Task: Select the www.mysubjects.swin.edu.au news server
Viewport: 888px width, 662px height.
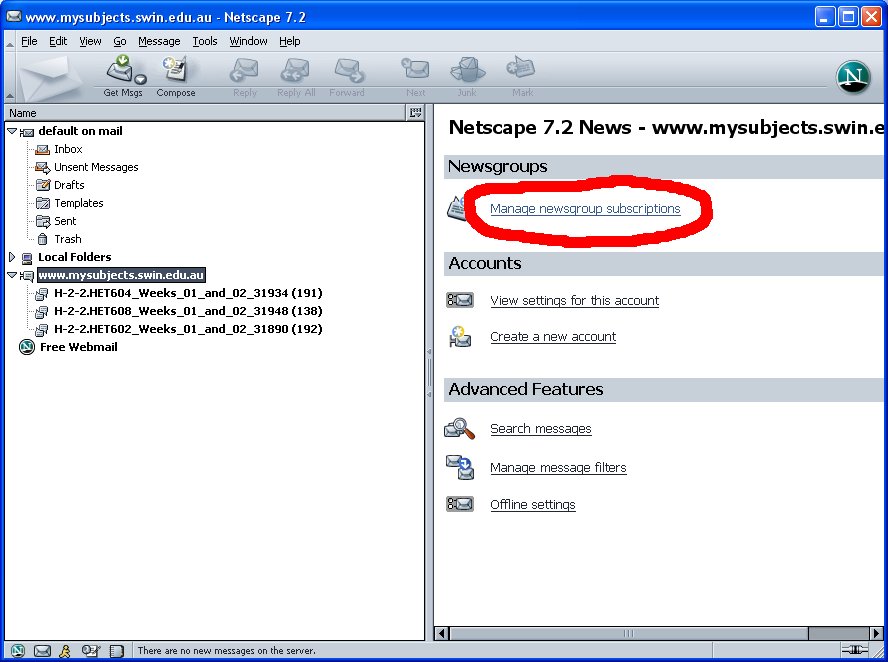Action: [121, 275]
